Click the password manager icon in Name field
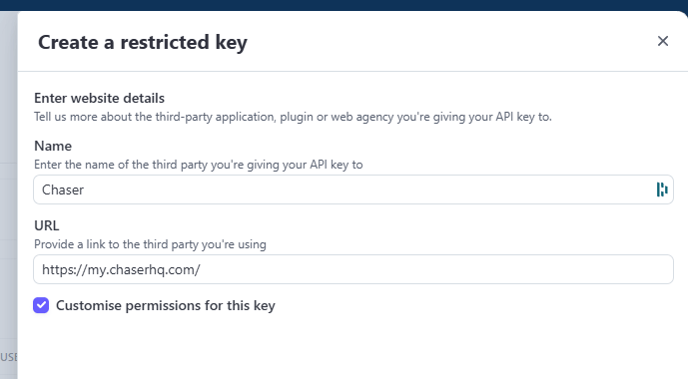688x379 pixels. (662, 190)
